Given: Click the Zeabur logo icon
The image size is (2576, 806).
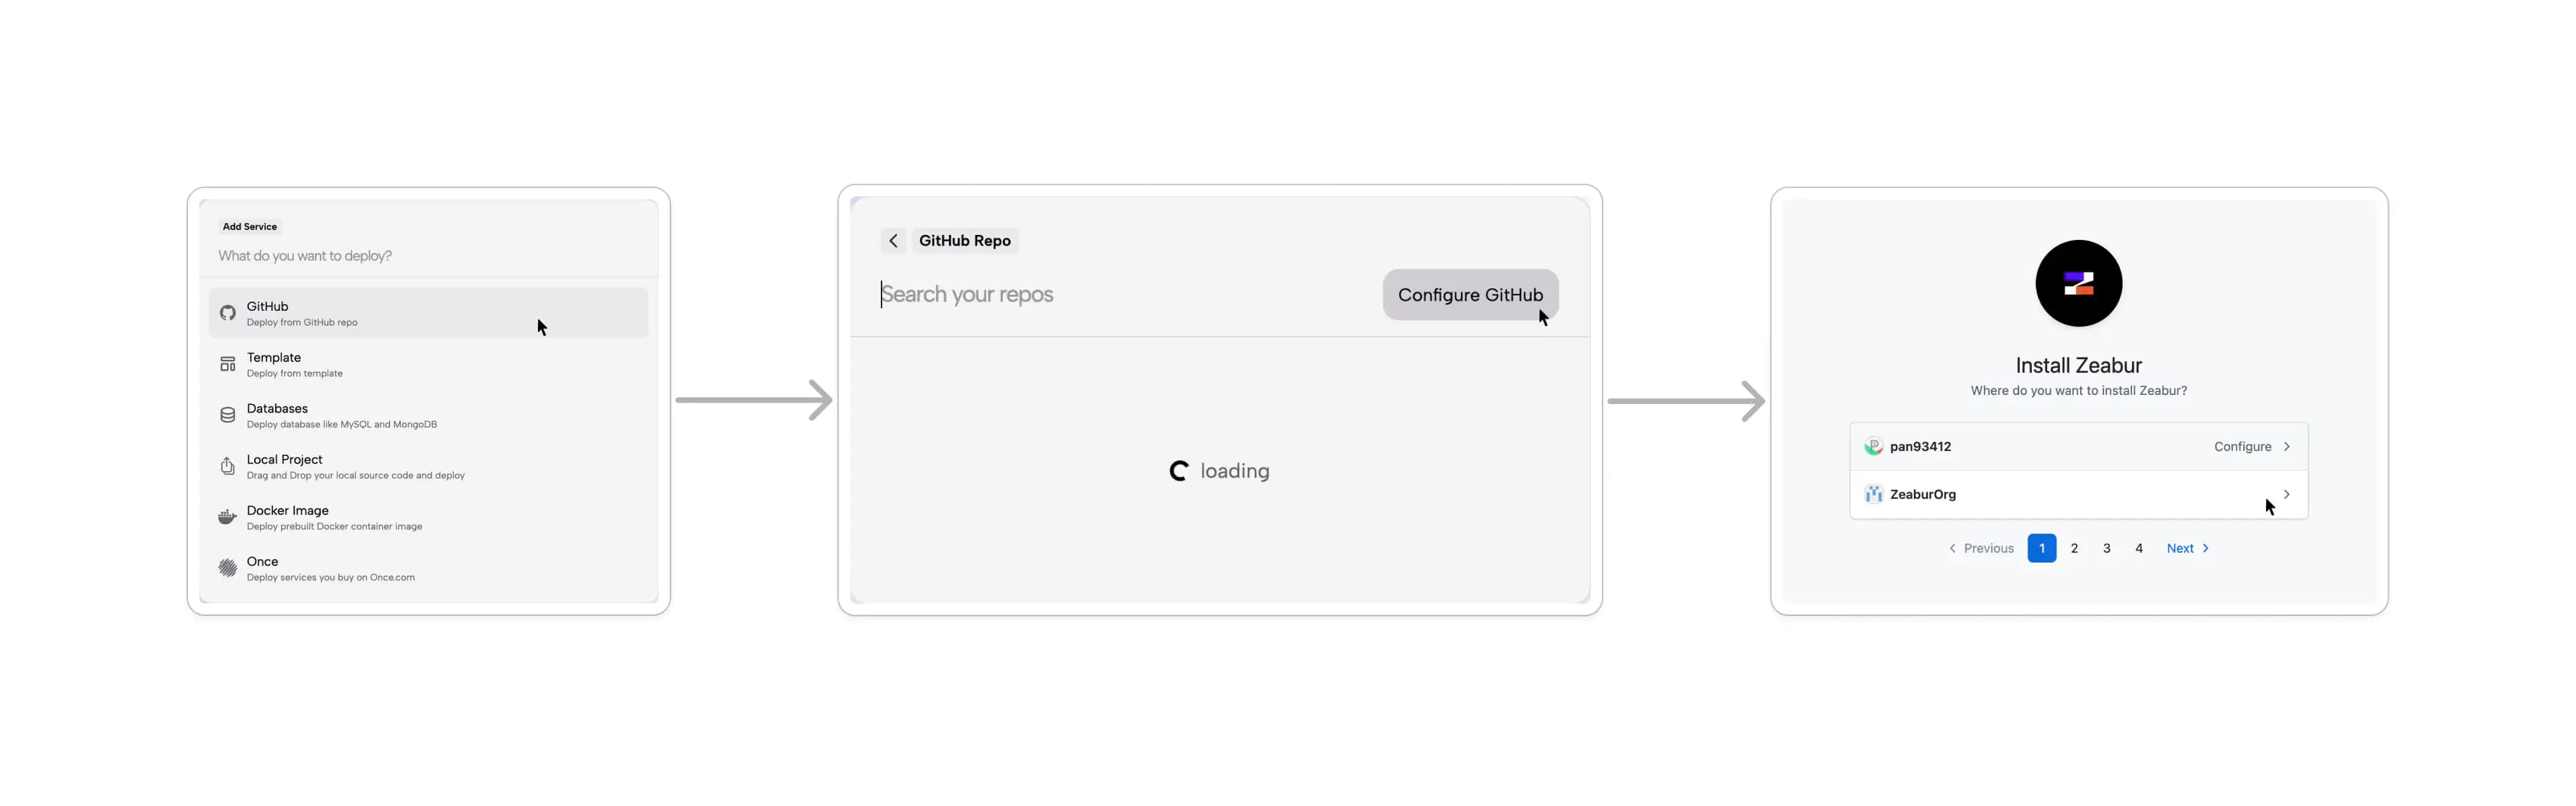Looking at the screenshot, I should (x=2077, y=283).
